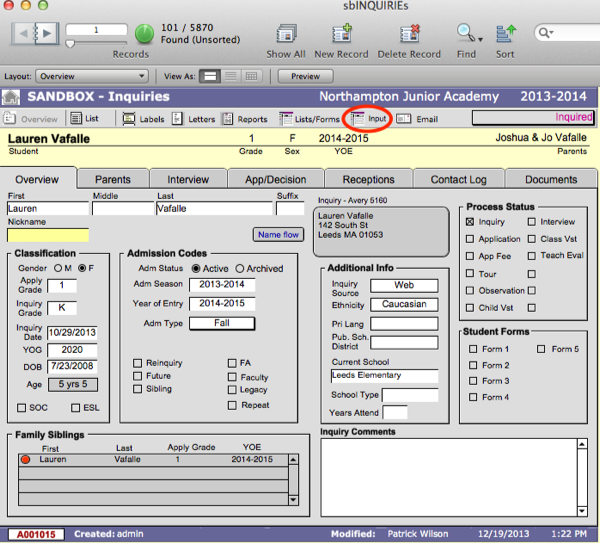Click the record position slider
This screenshot has height=543, width=600.
coord(70,44)
